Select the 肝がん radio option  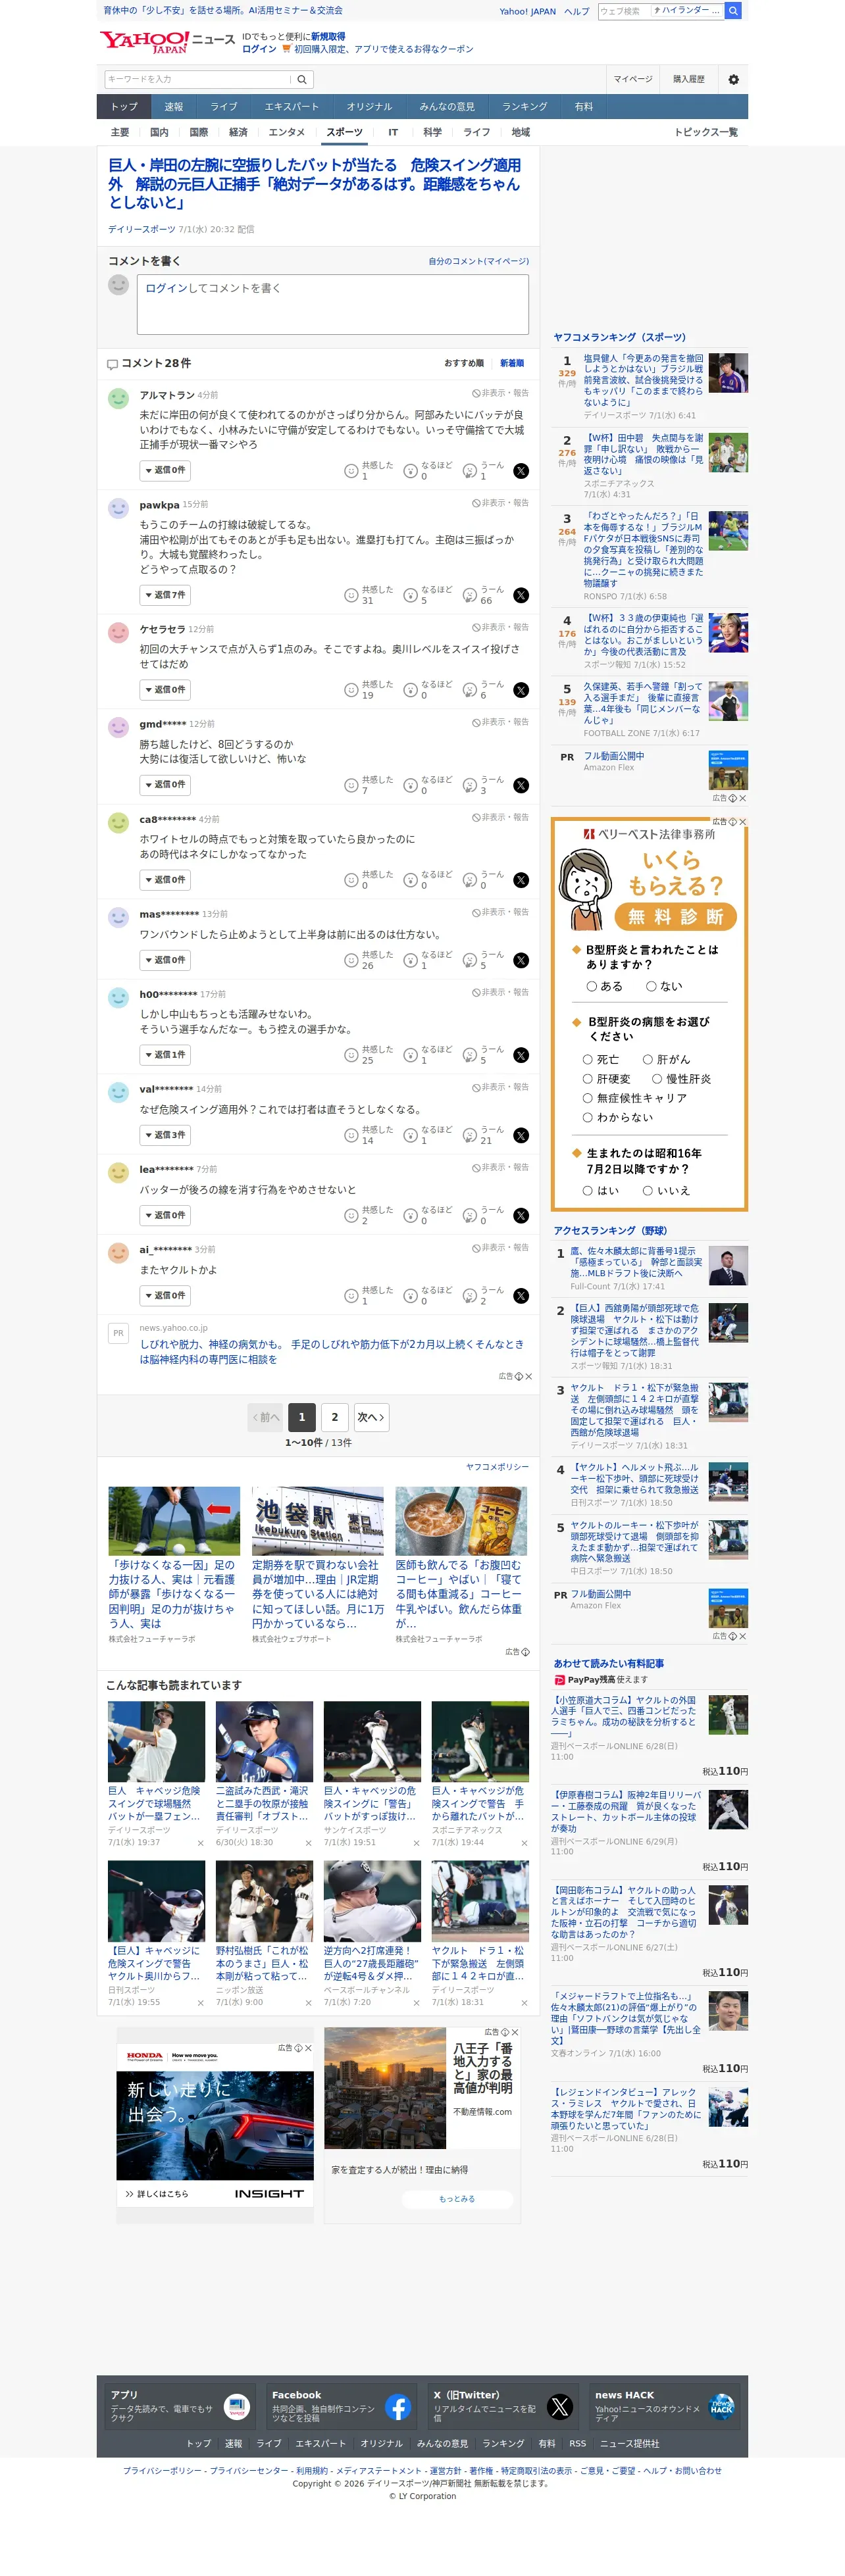tap(648, 1059)
